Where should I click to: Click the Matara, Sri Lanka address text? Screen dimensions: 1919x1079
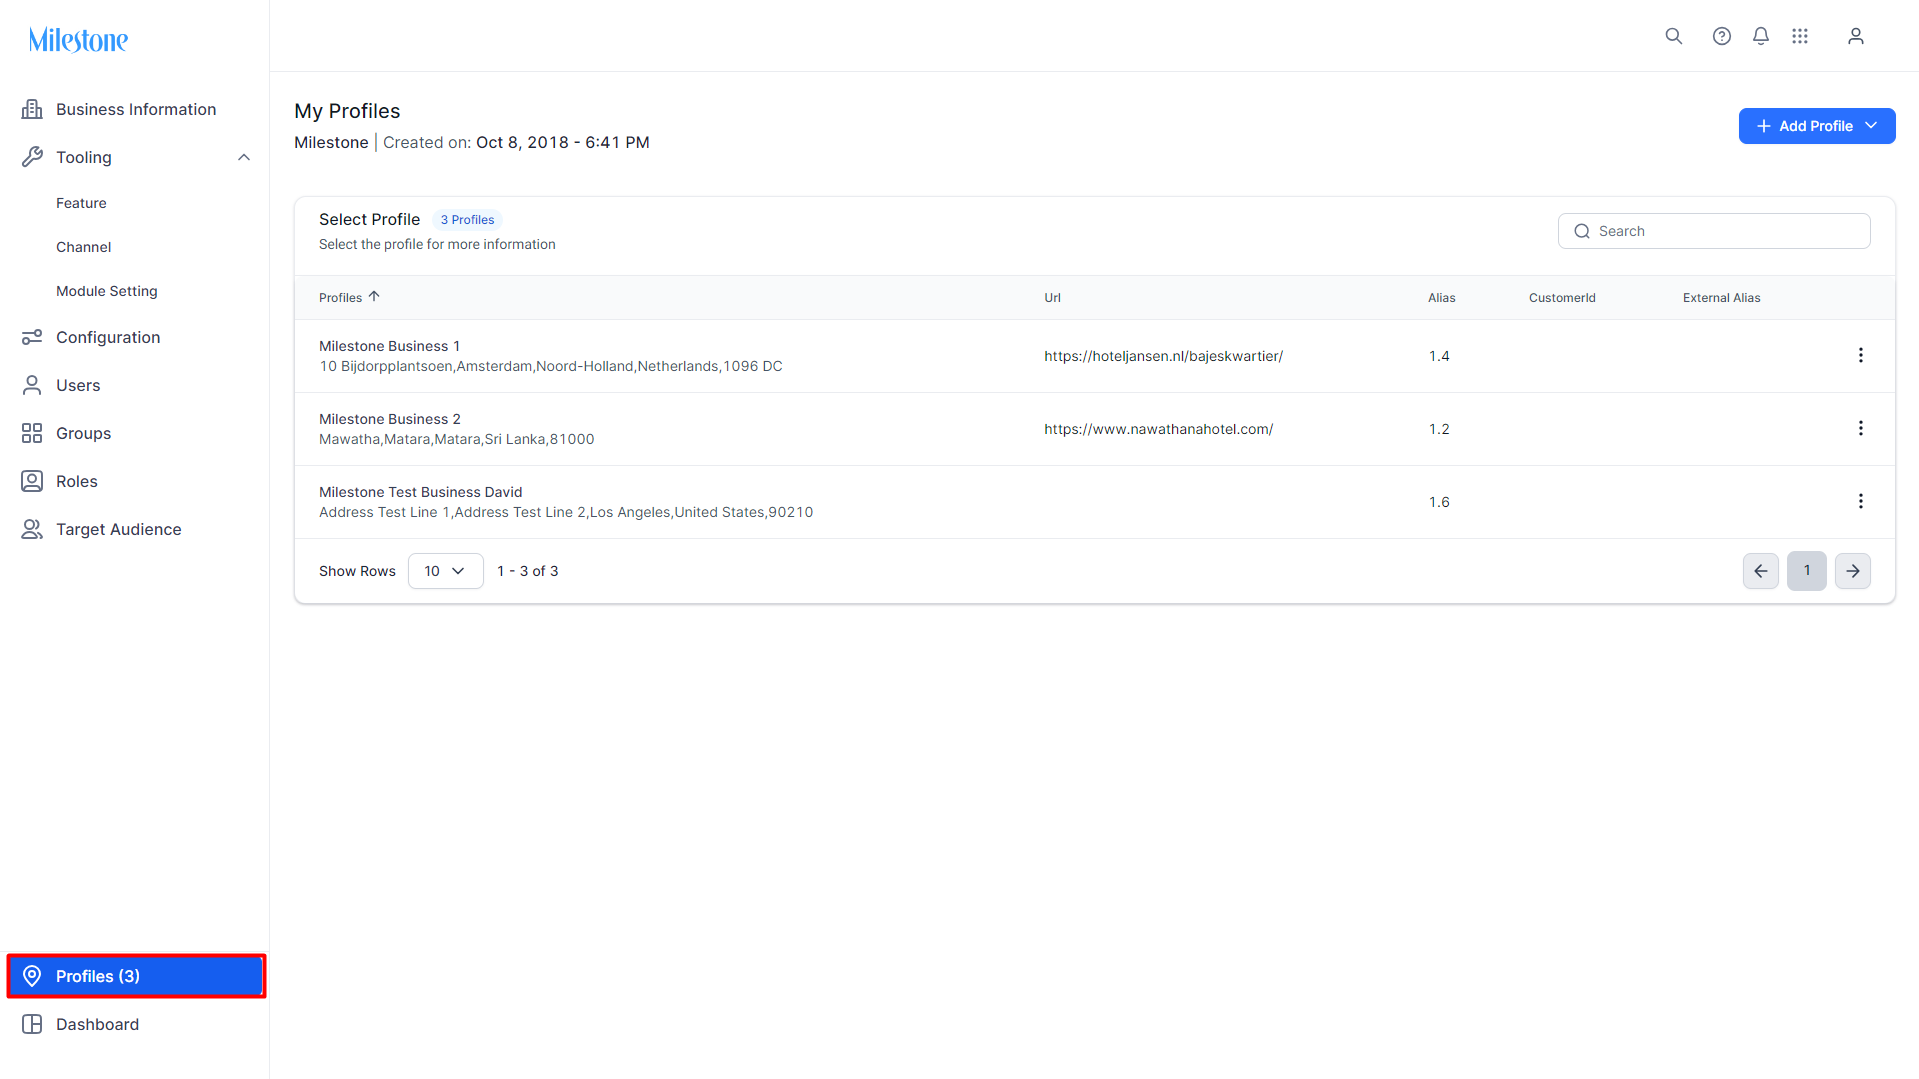coord(456,439)
